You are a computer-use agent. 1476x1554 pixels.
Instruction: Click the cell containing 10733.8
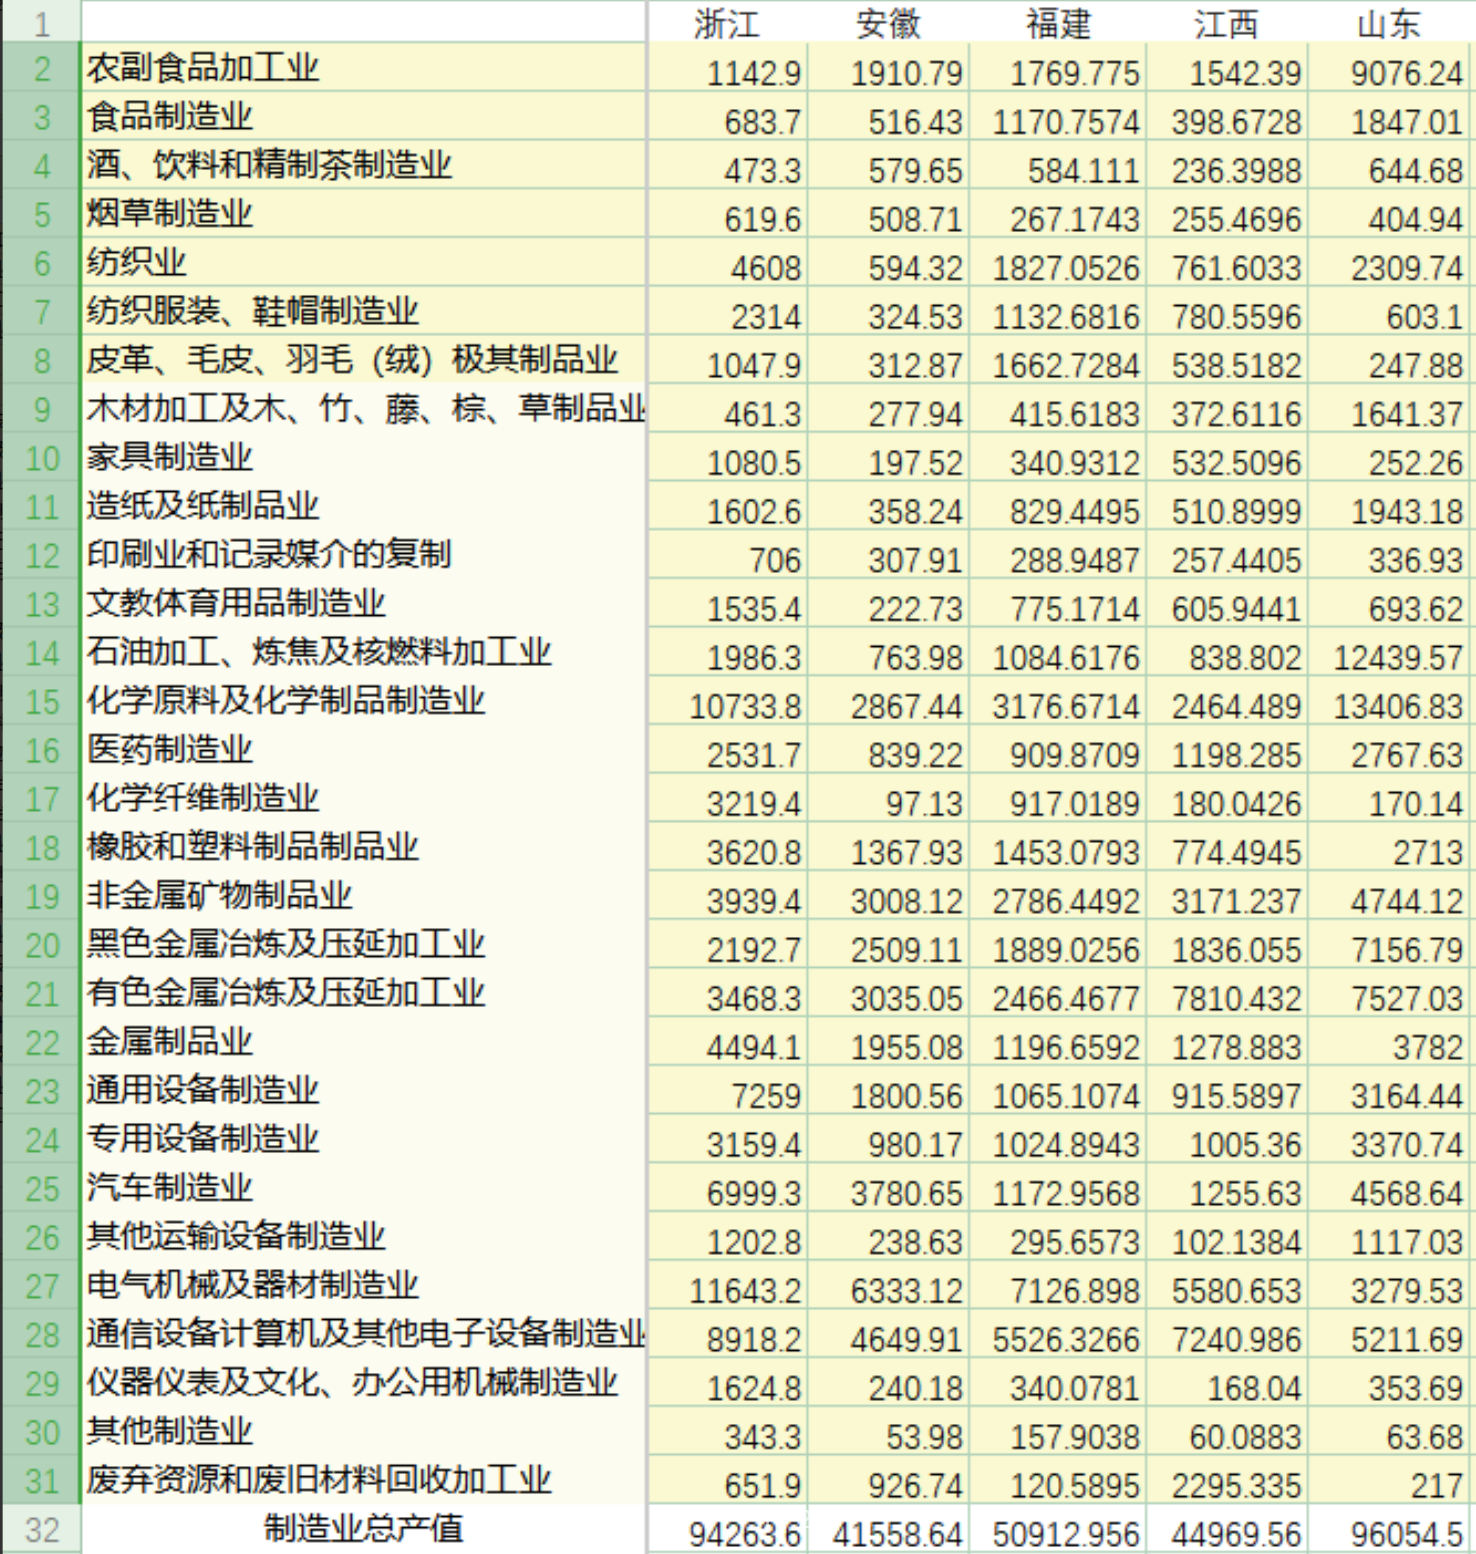click(744, 706)
